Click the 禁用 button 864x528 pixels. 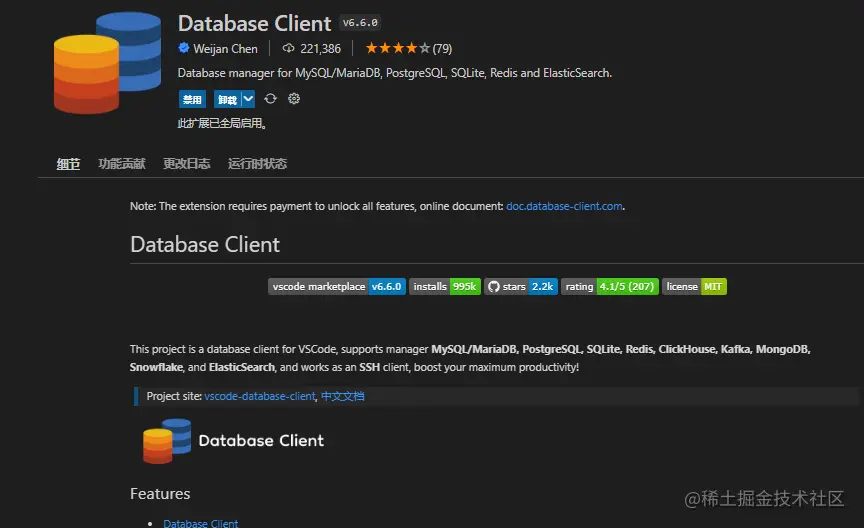[x=191, y=99]
